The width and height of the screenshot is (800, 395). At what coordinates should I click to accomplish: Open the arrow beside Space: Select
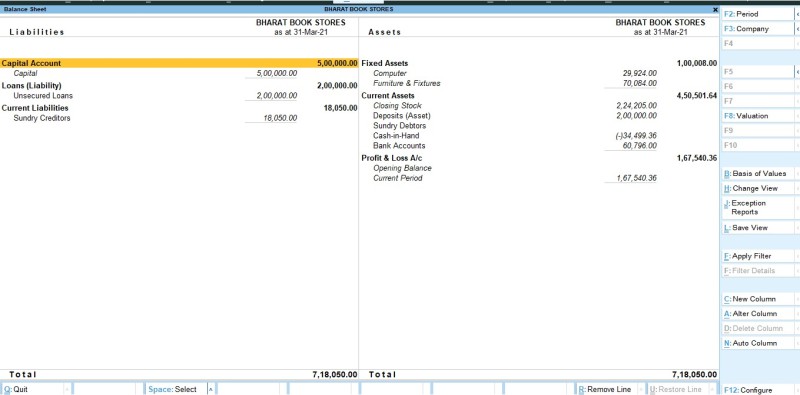(x=210, y=389)
